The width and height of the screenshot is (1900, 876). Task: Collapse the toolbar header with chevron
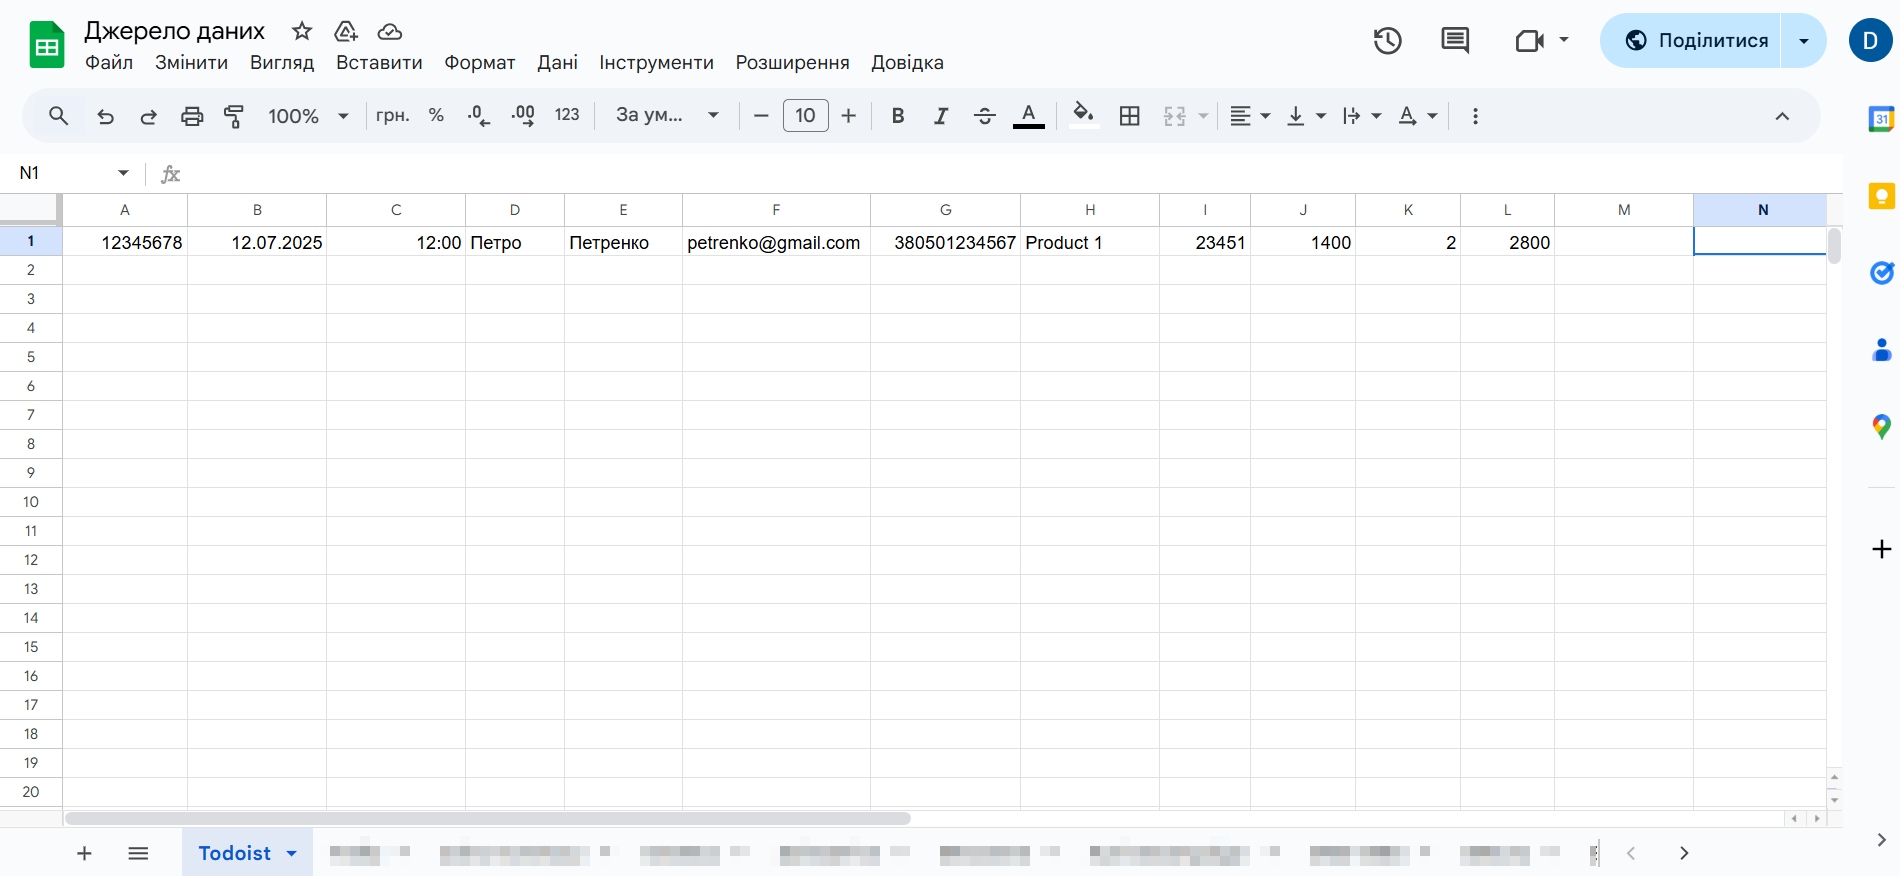coord(1782,116)
